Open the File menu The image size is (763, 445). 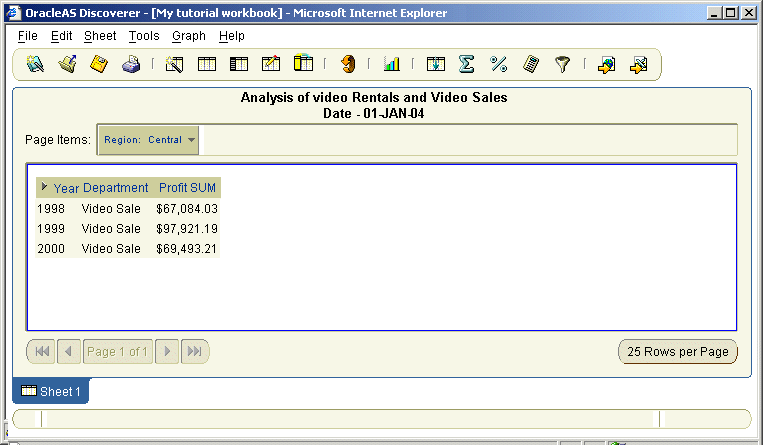pyautogui.click(x=28, y=36)
